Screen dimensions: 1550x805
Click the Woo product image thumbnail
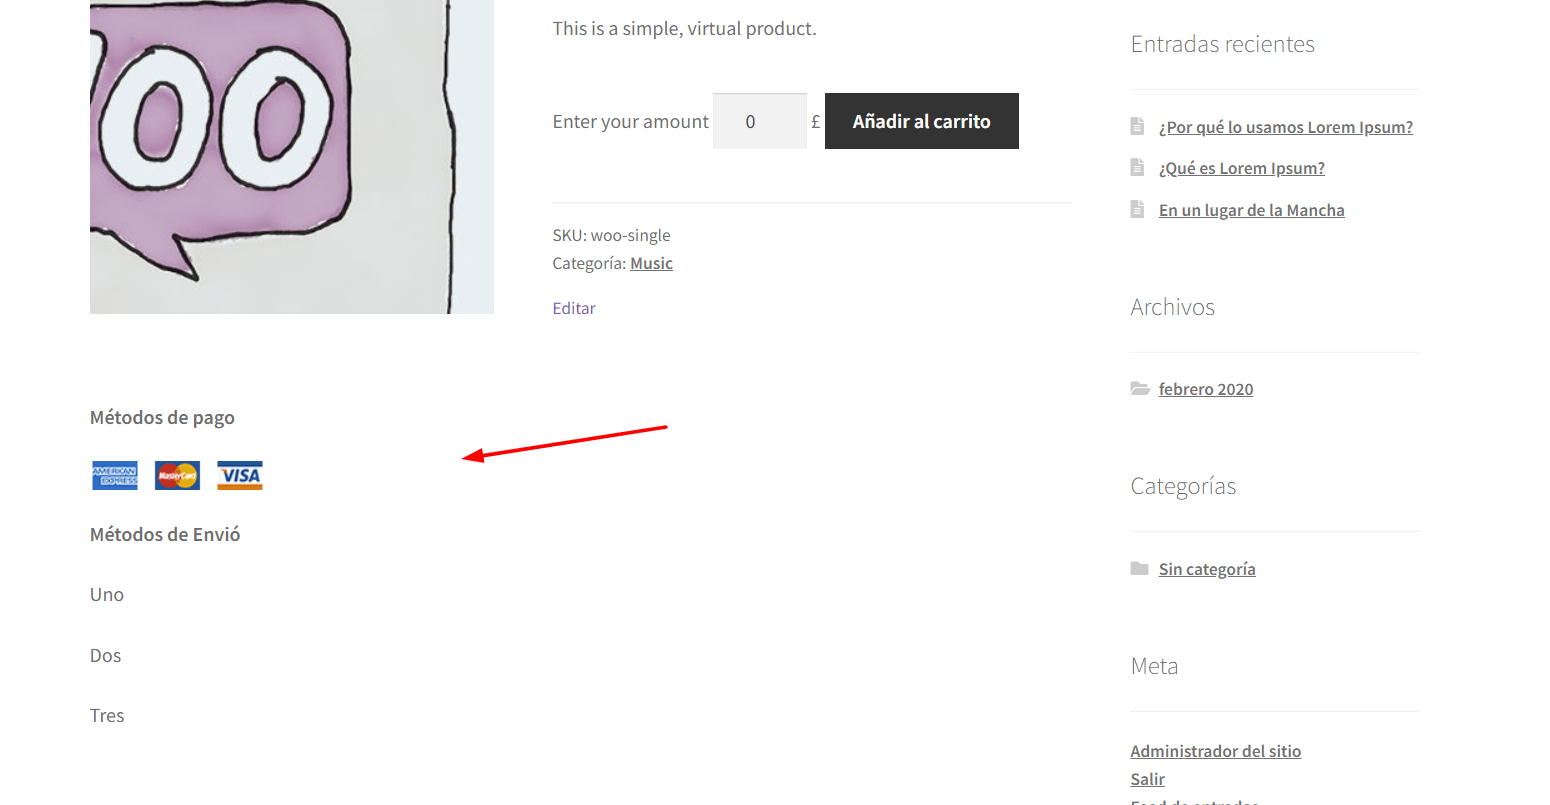[x=292, y=157]
